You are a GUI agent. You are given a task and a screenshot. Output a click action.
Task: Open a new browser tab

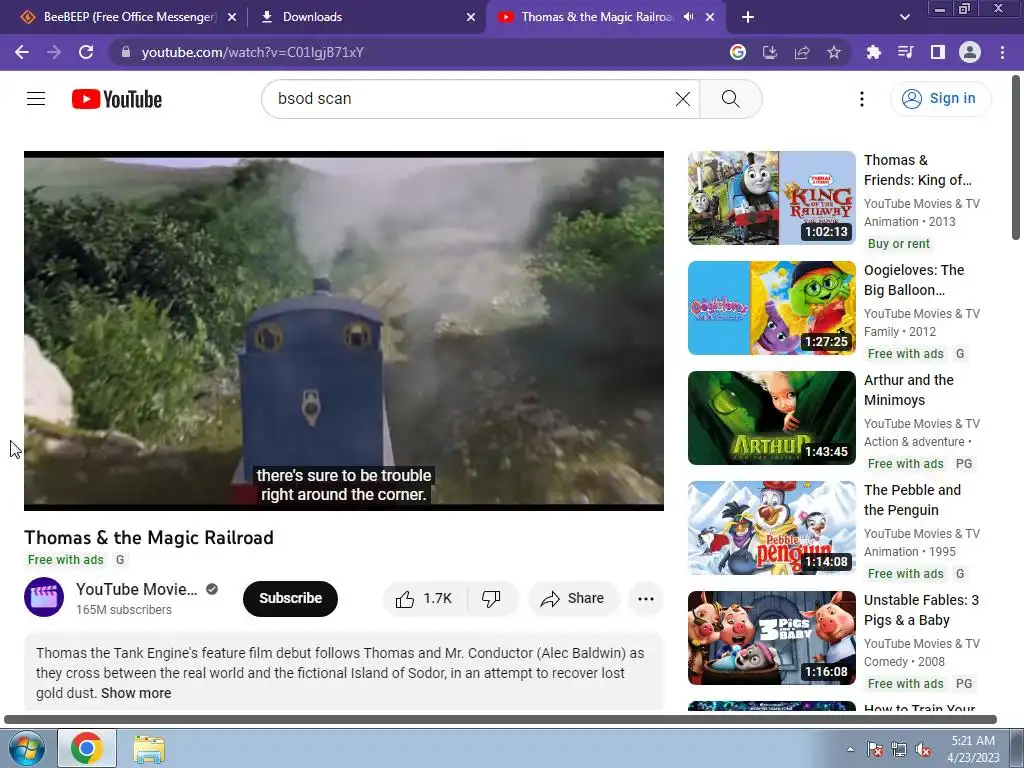(x=748, y=17)
